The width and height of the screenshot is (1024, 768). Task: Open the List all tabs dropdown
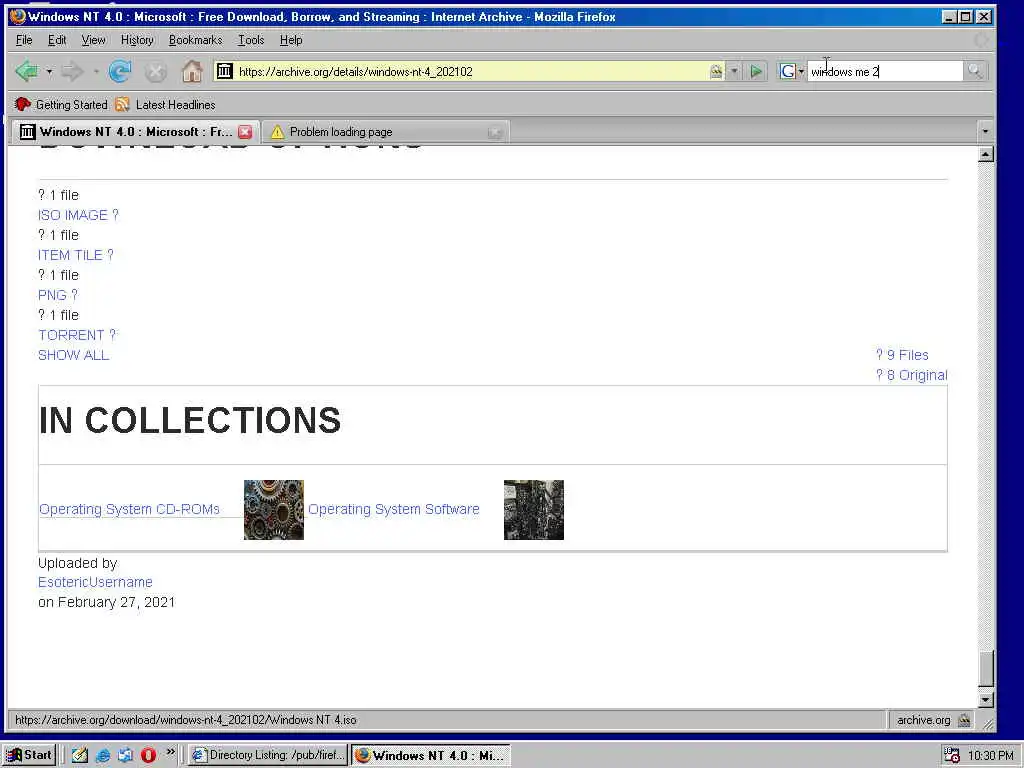(985, 132)
